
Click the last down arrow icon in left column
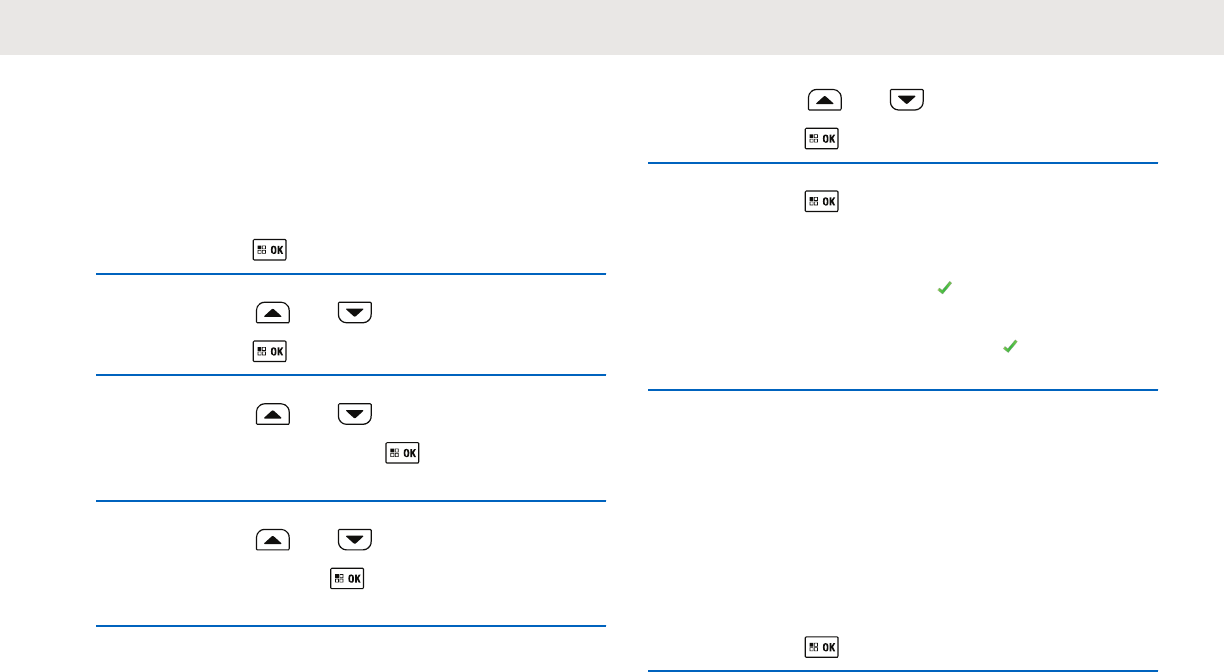pos(355,540)
